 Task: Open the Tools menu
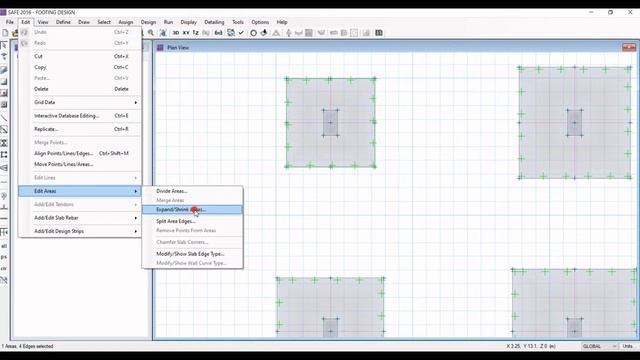238,22
